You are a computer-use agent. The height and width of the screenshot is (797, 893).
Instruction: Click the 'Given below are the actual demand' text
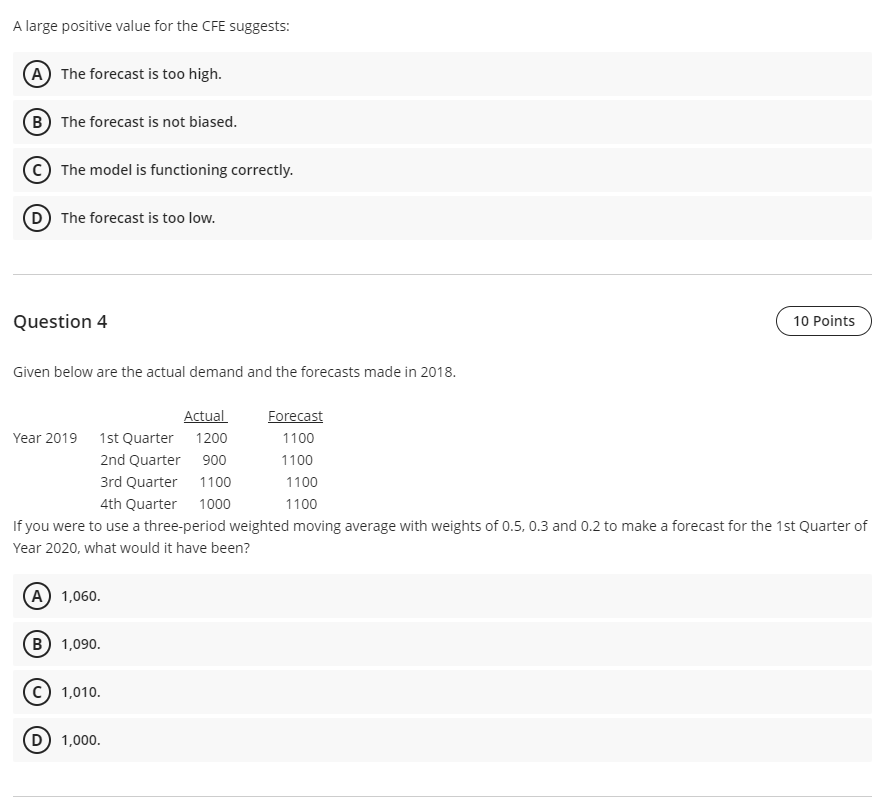pos(234,372)
